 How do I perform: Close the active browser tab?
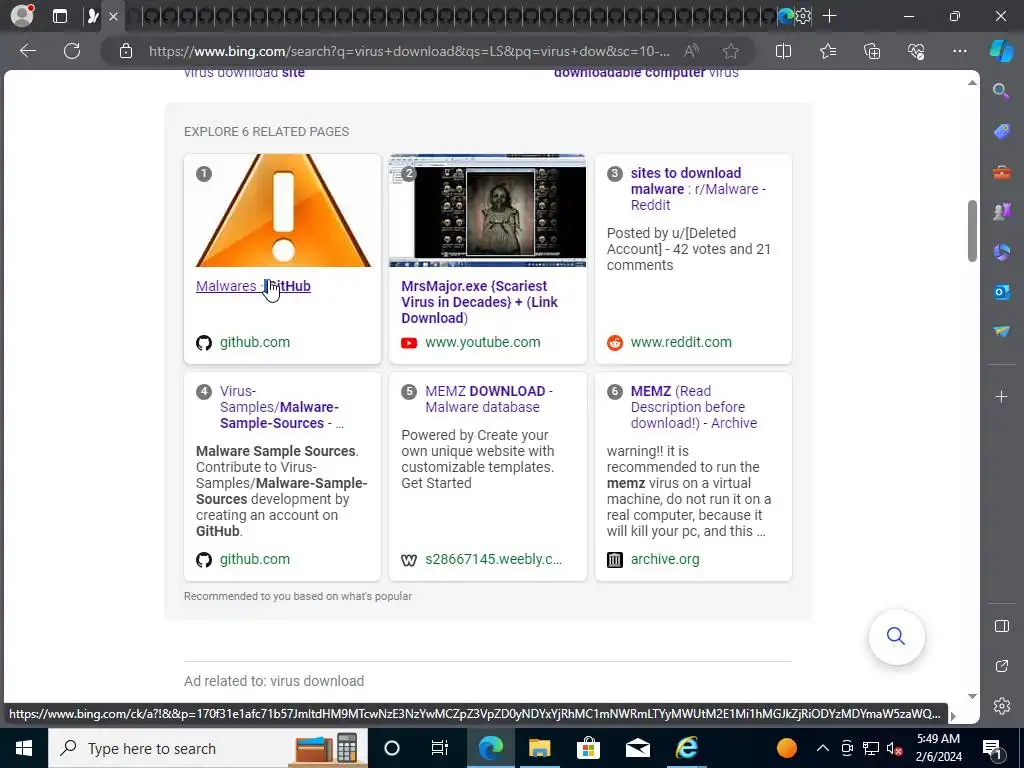coord(113,16)
